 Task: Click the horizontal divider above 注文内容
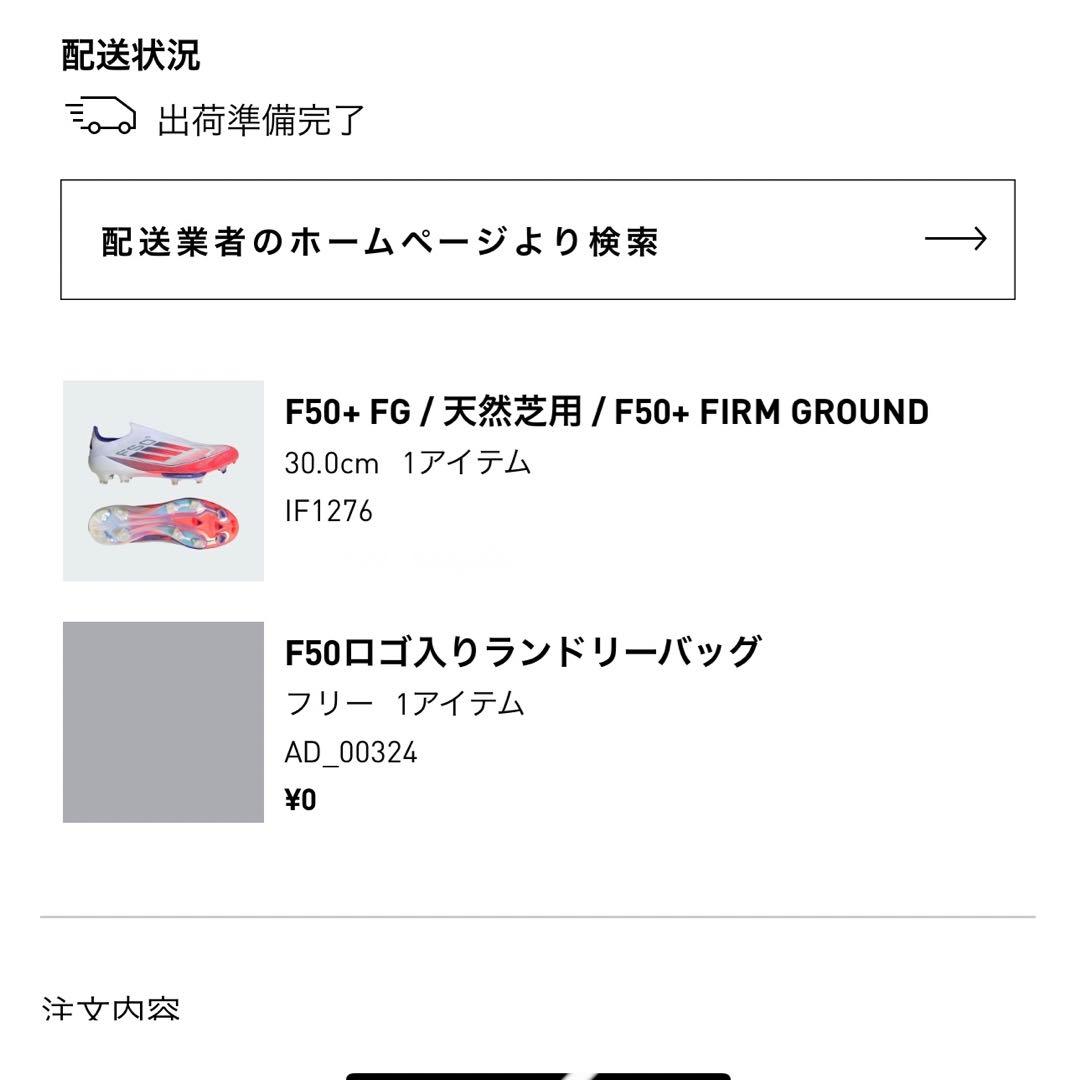coord(538,913)
